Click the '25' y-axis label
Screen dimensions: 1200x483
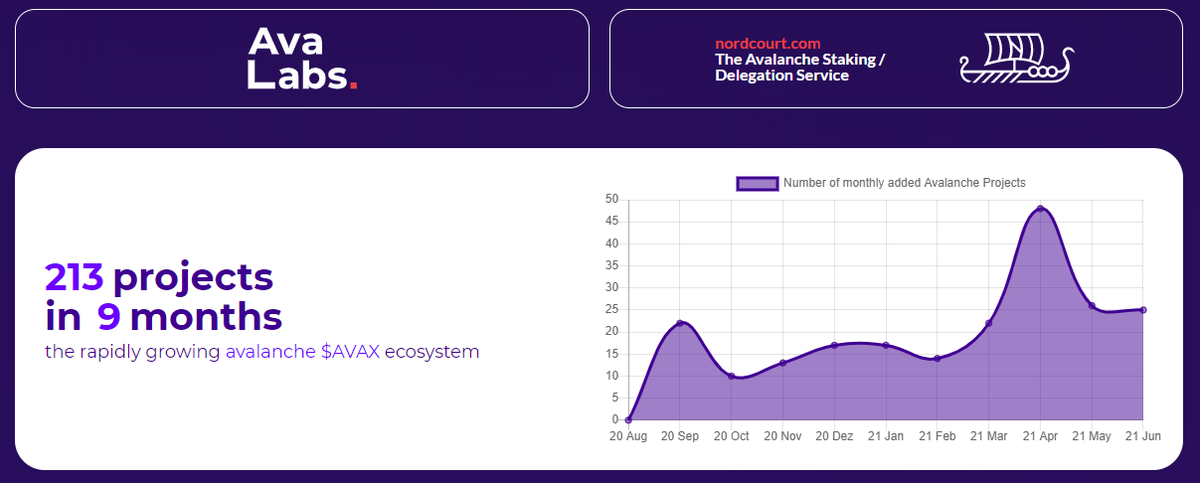click(x=611, y=310)
